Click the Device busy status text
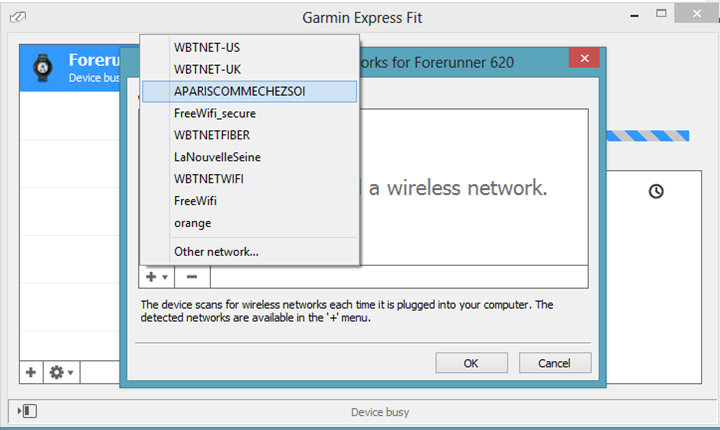This screenshot has width=720, height=430. click(x=380, y=412)
